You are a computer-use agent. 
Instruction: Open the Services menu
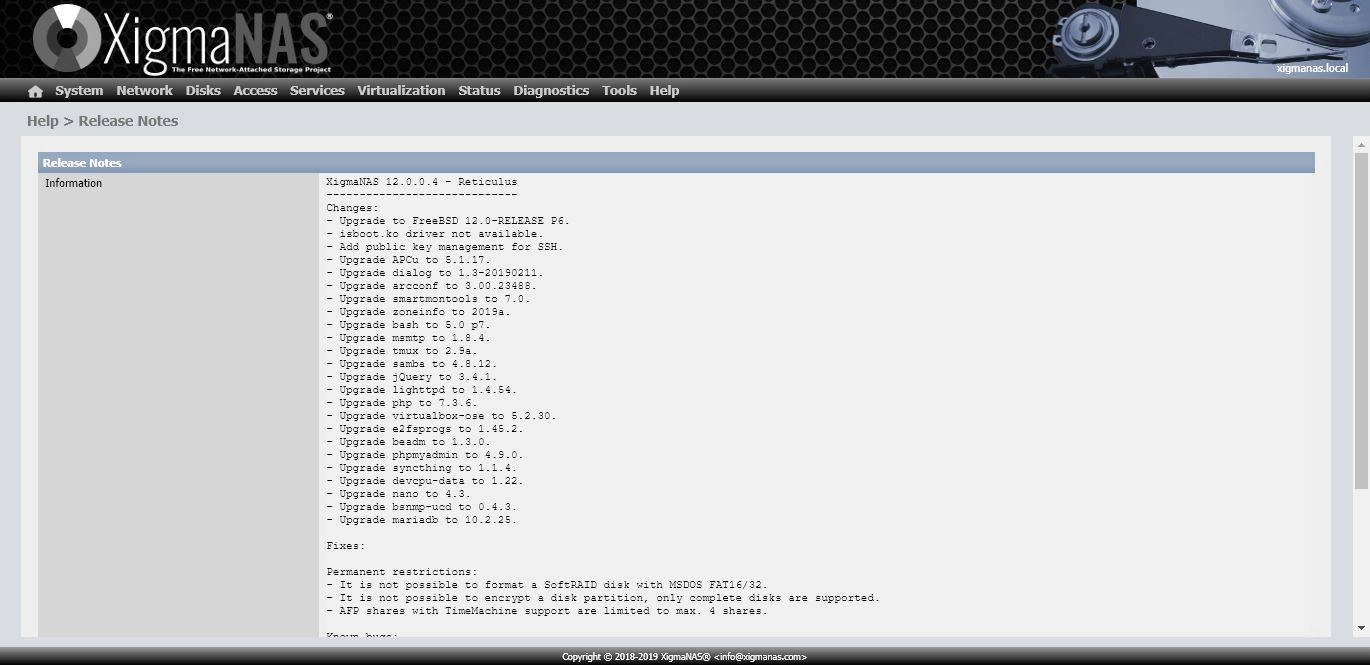(x=317, y=91)
